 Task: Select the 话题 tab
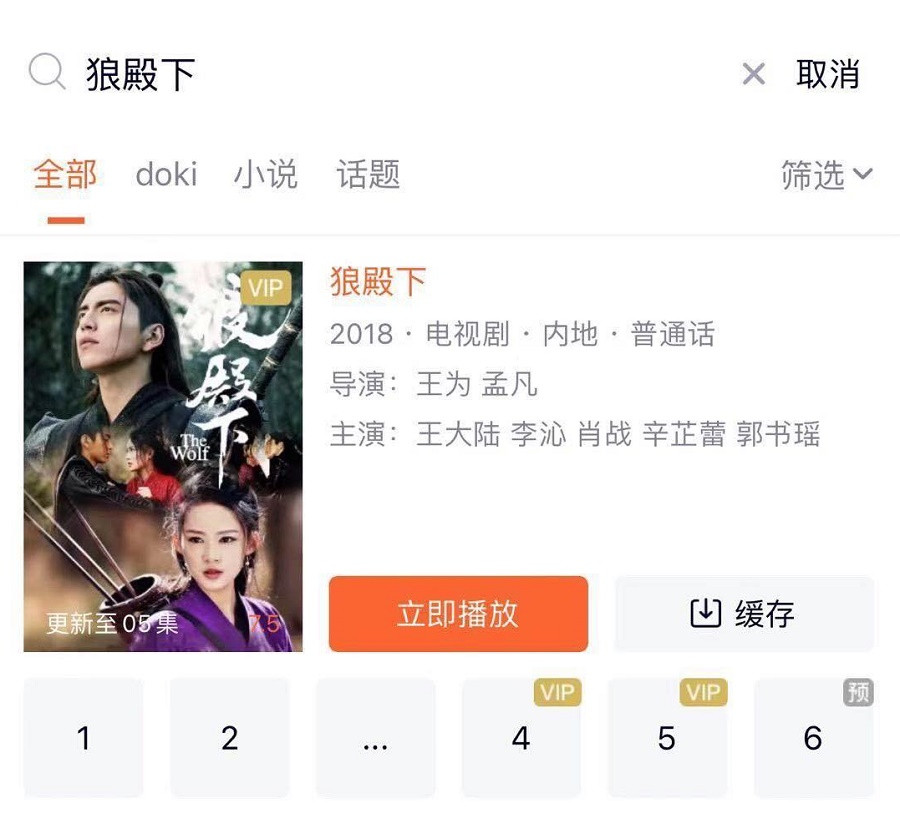368,174
